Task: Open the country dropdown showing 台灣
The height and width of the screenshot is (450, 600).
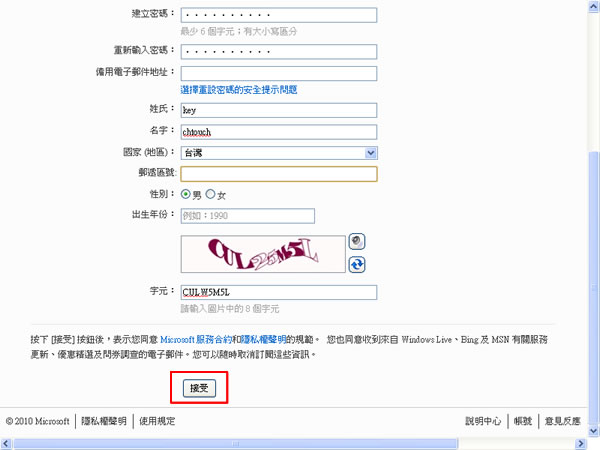Action: (279, 153)
